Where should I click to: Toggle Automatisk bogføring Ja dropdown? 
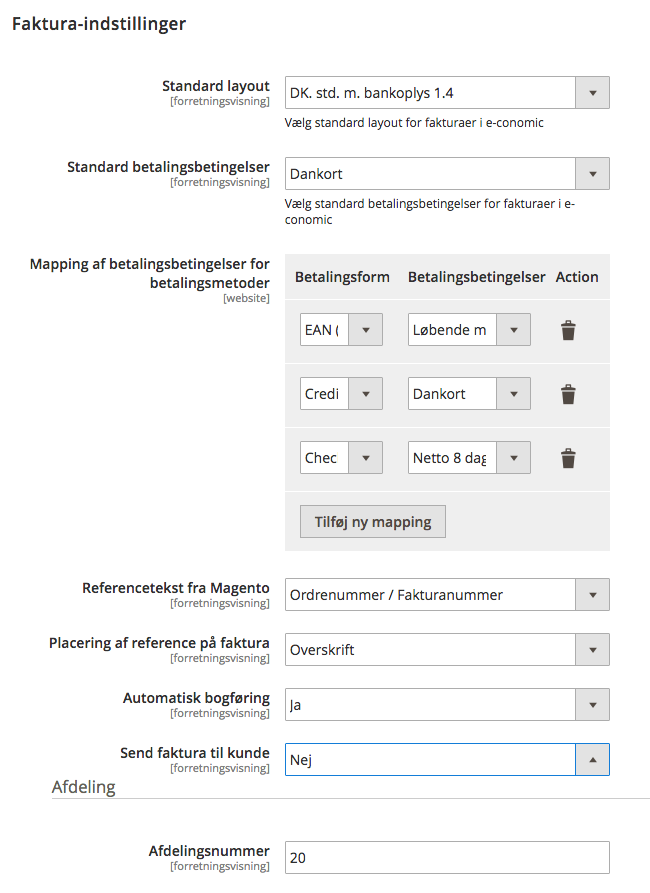[x=446, y=705]
